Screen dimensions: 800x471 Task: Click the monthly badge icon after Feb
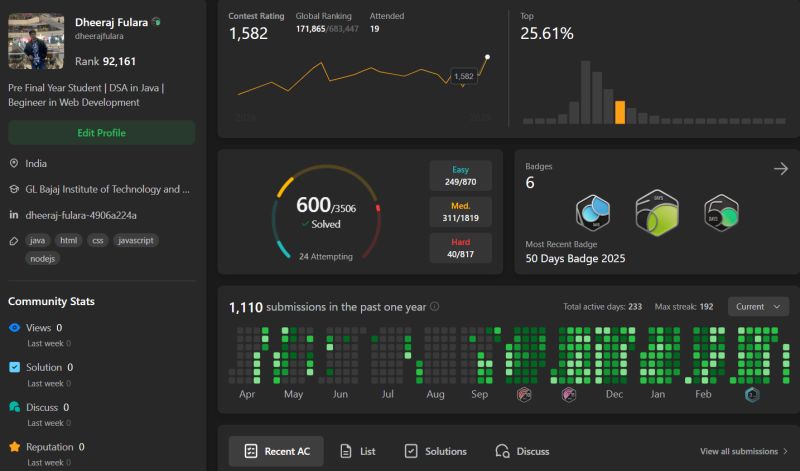coord(752,394)
